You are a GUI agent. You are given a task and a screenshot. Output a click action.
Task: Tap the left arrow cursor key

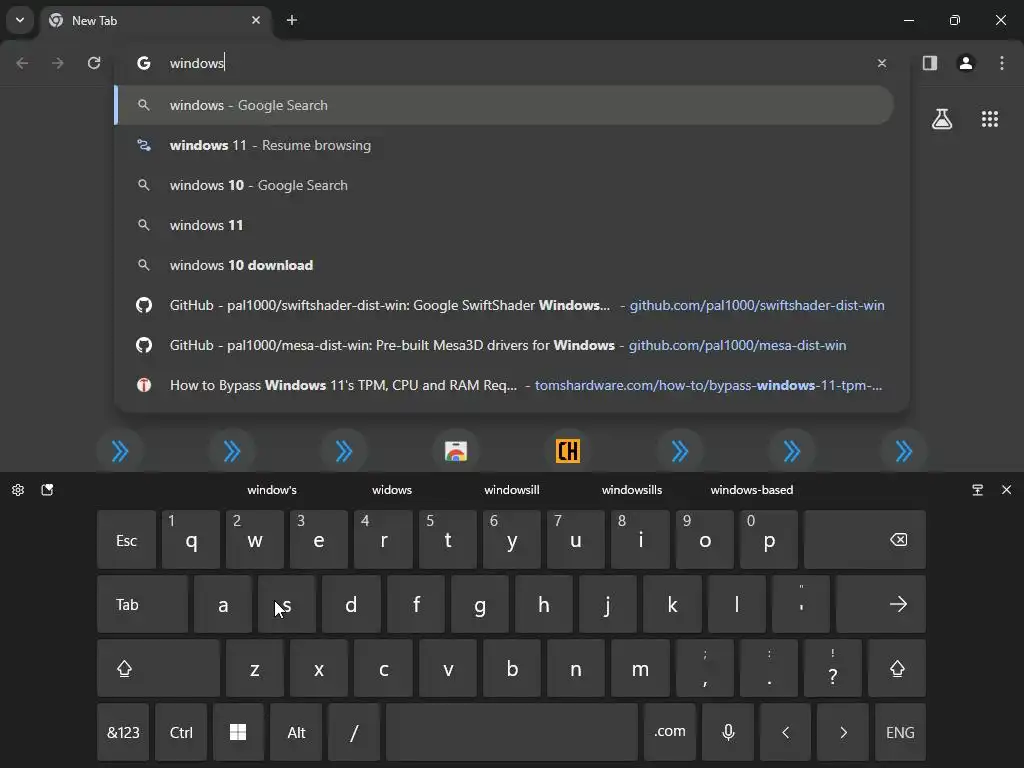(786, 732)
